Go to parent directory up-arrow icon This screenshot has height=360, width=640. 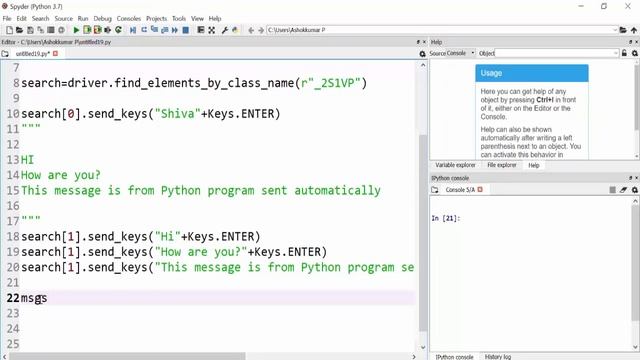(x=634, y=30)
